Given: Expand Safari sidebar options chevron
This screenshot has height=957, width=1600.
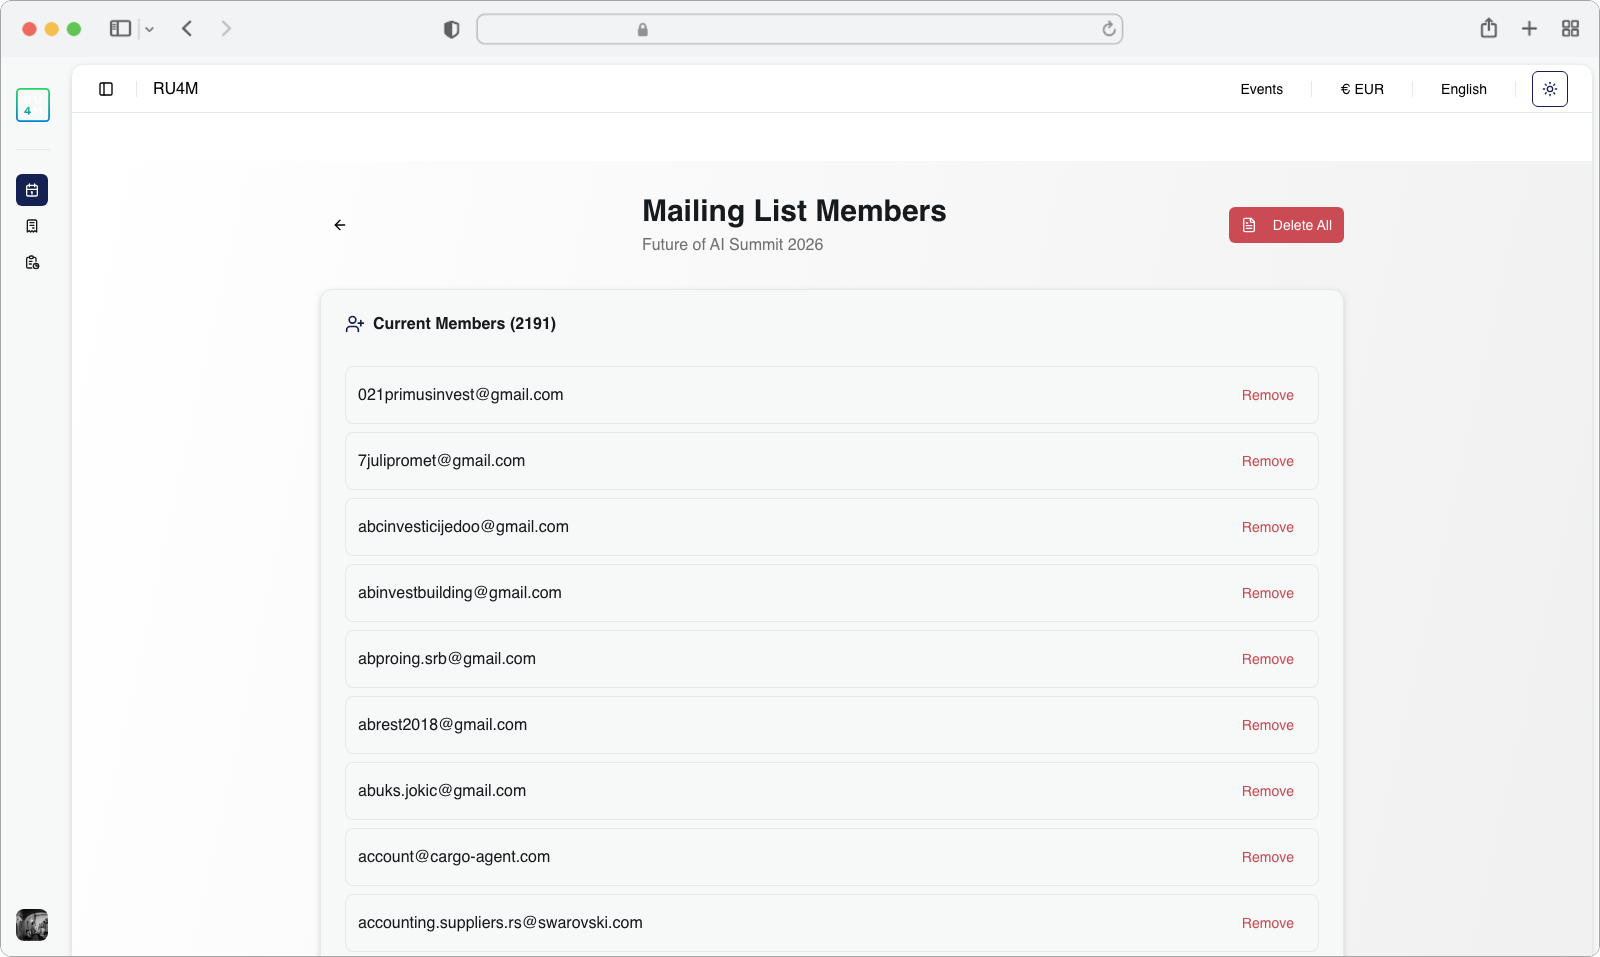Looking at the screenshot, I should 150,30.
